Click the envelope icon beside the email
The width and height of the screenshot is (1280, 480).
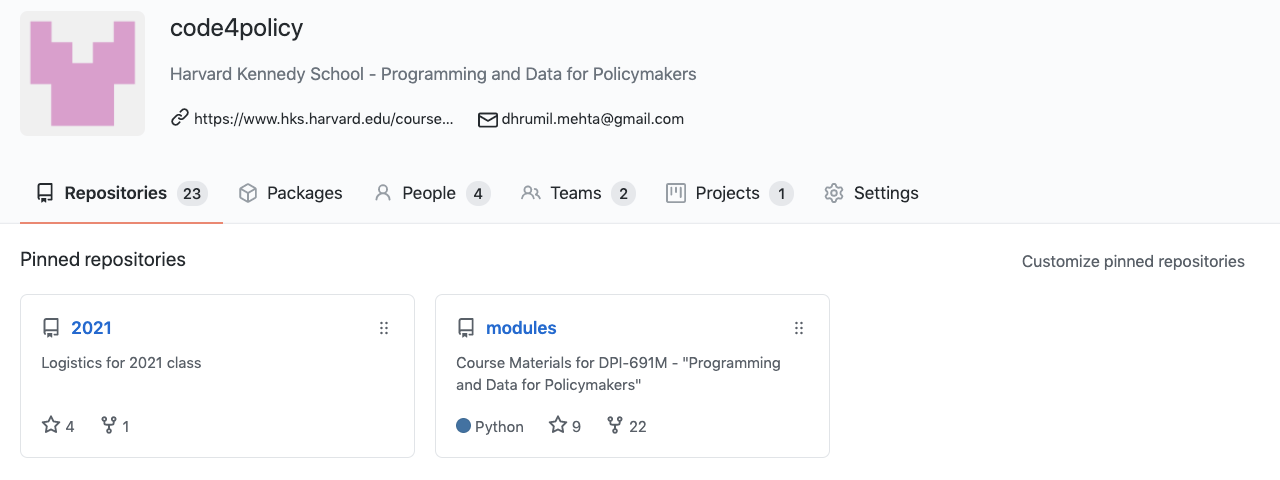tap(488, 119)
